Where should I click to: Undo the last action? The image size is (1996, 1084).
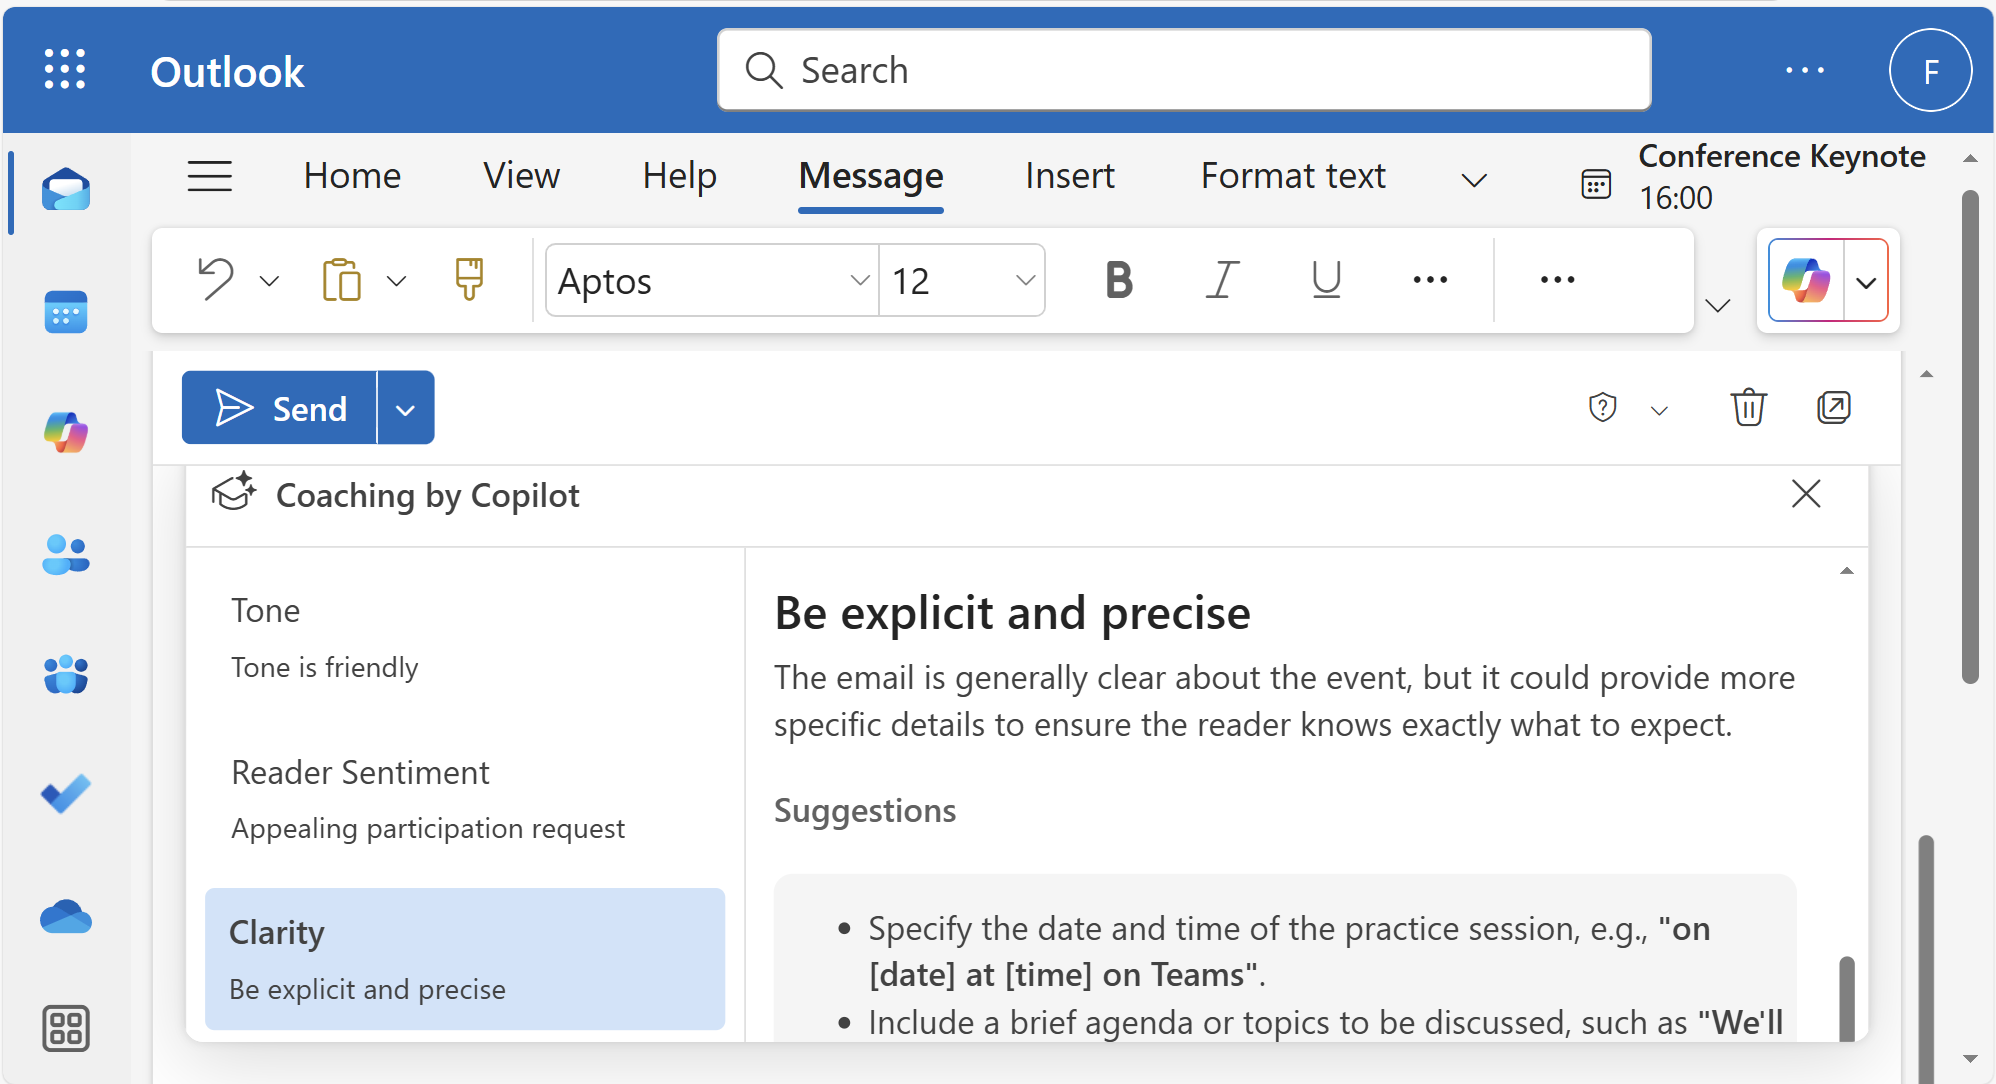pos(216,280)
